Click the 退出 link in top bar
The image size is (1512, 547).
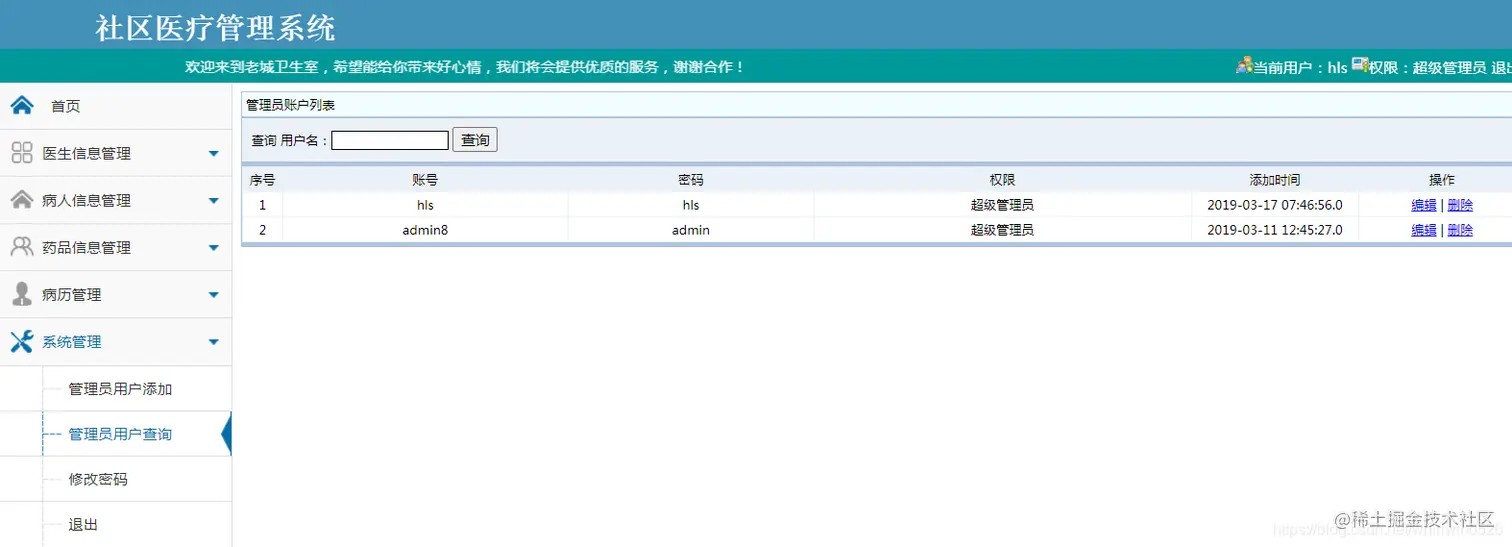(1501, 68)
